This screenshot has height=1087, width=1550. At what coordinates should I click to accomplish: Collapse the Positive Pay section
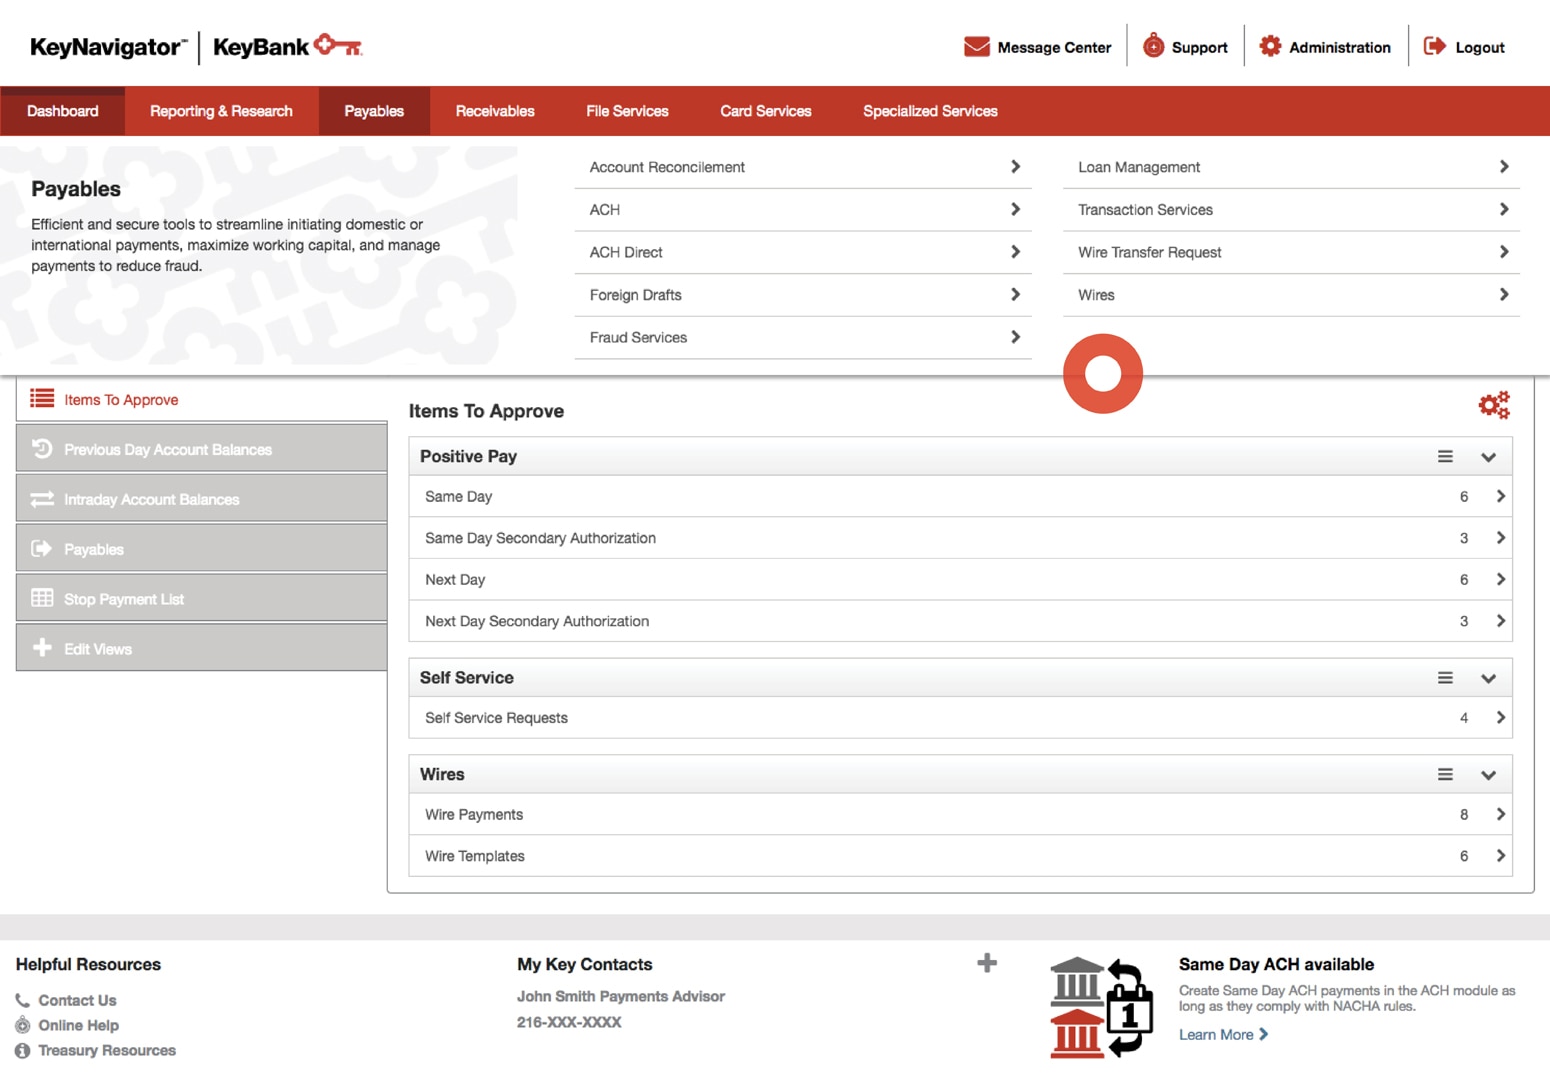tap(1488, 457)
